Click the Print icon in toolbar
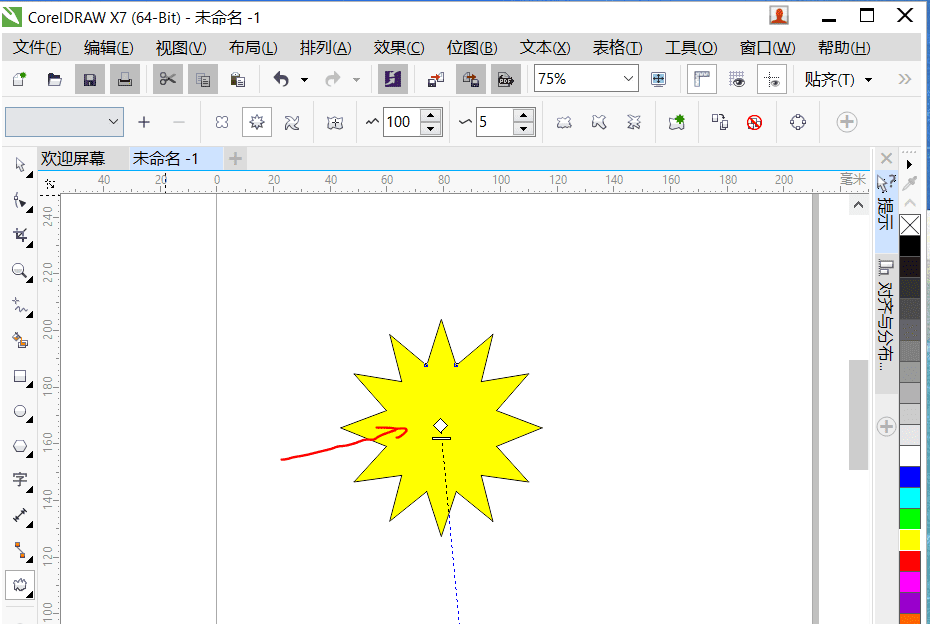Viewport: 930px width, 624px height. coord(124,79)
